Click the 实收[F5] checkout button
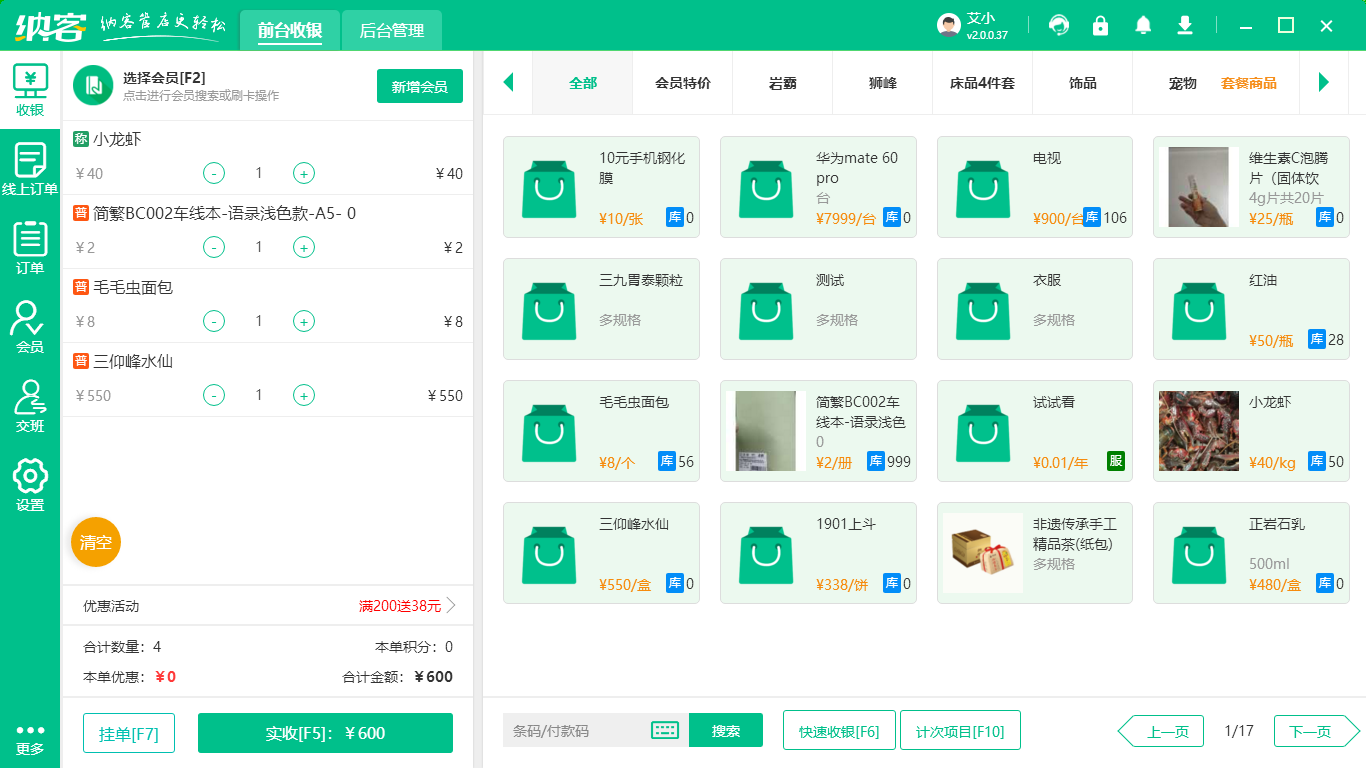Viewport: 1366px width, 768px height. (x=325, y=733)
